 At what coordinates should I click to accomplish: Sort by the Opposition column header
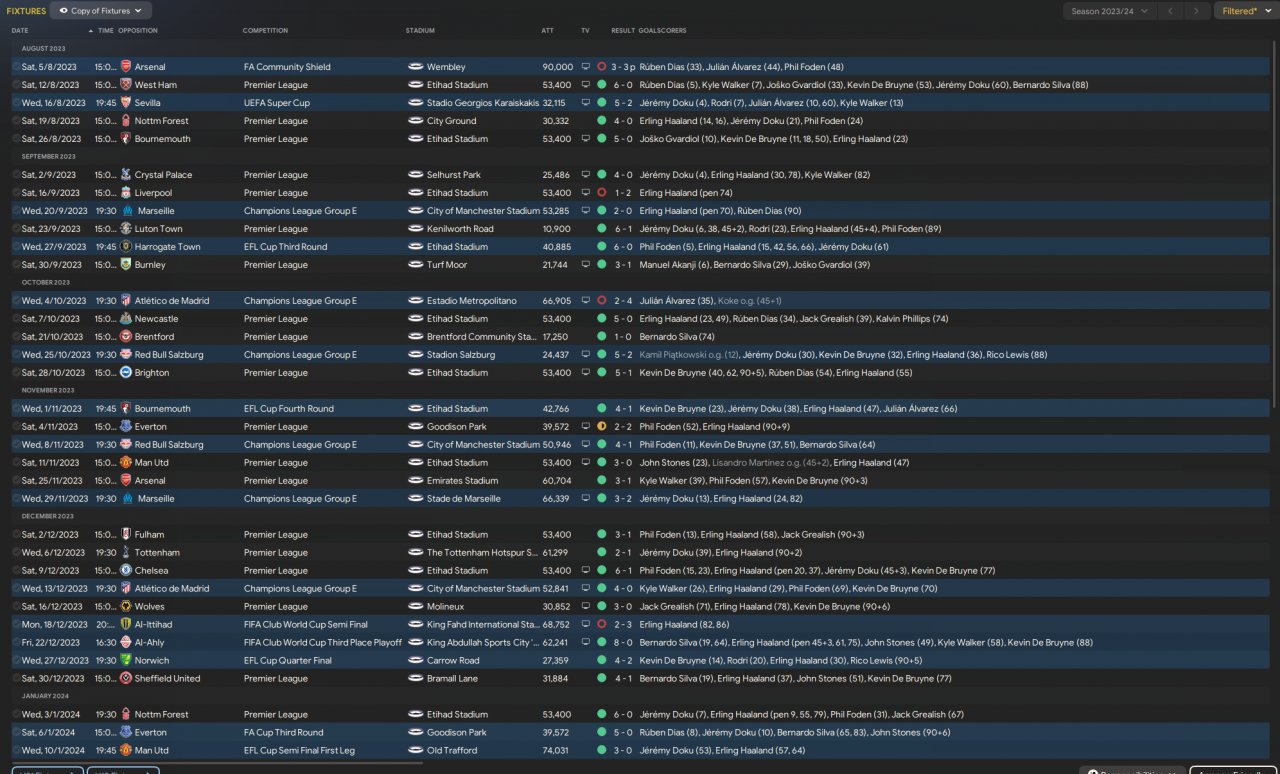(137, 31)
